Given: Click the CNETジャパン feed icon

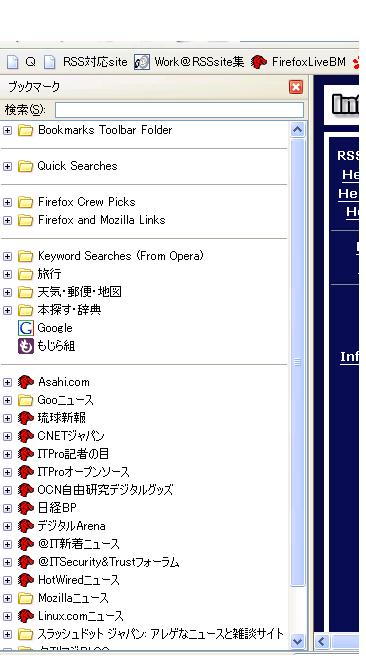Looking at the screenshot, I should click(25, 436).
